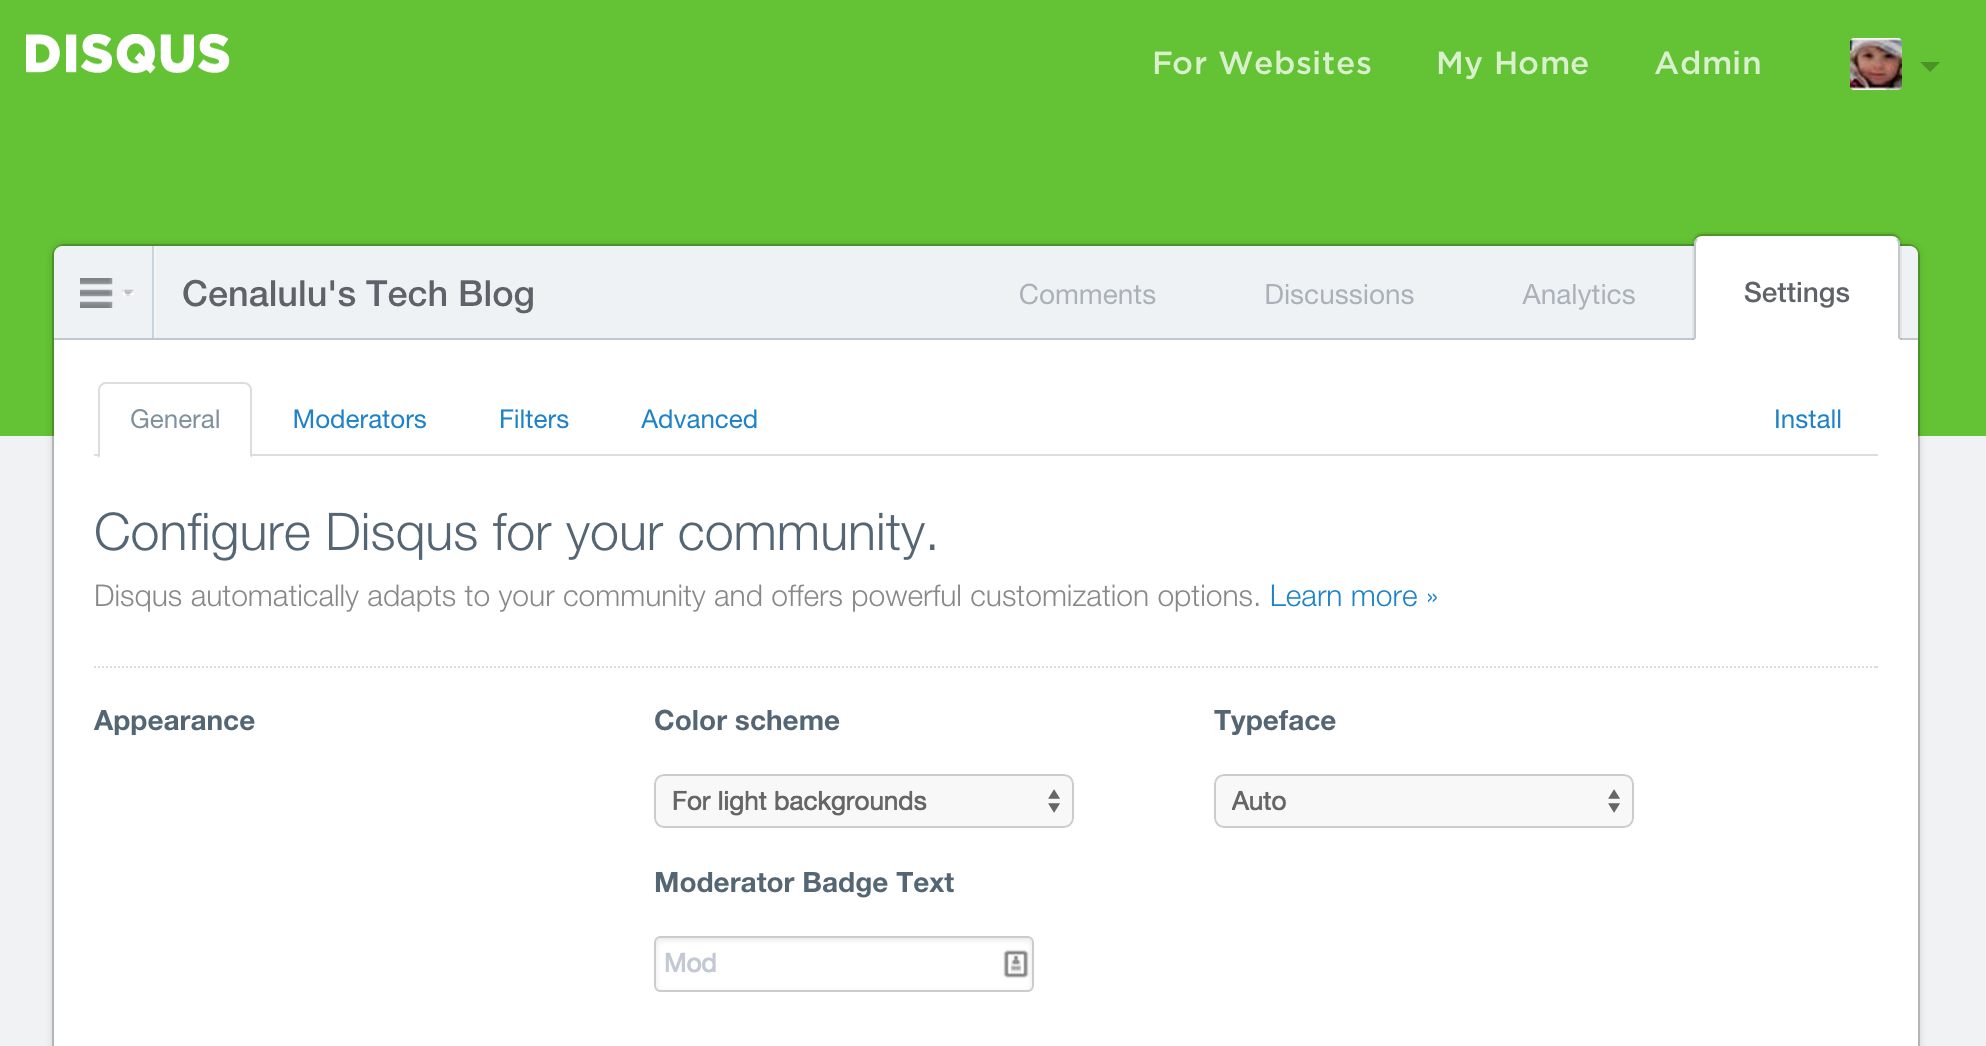This screenshot has width=1986, height=1046.
Task: Open the Color scheme dropdown
Action: [863, 801]
